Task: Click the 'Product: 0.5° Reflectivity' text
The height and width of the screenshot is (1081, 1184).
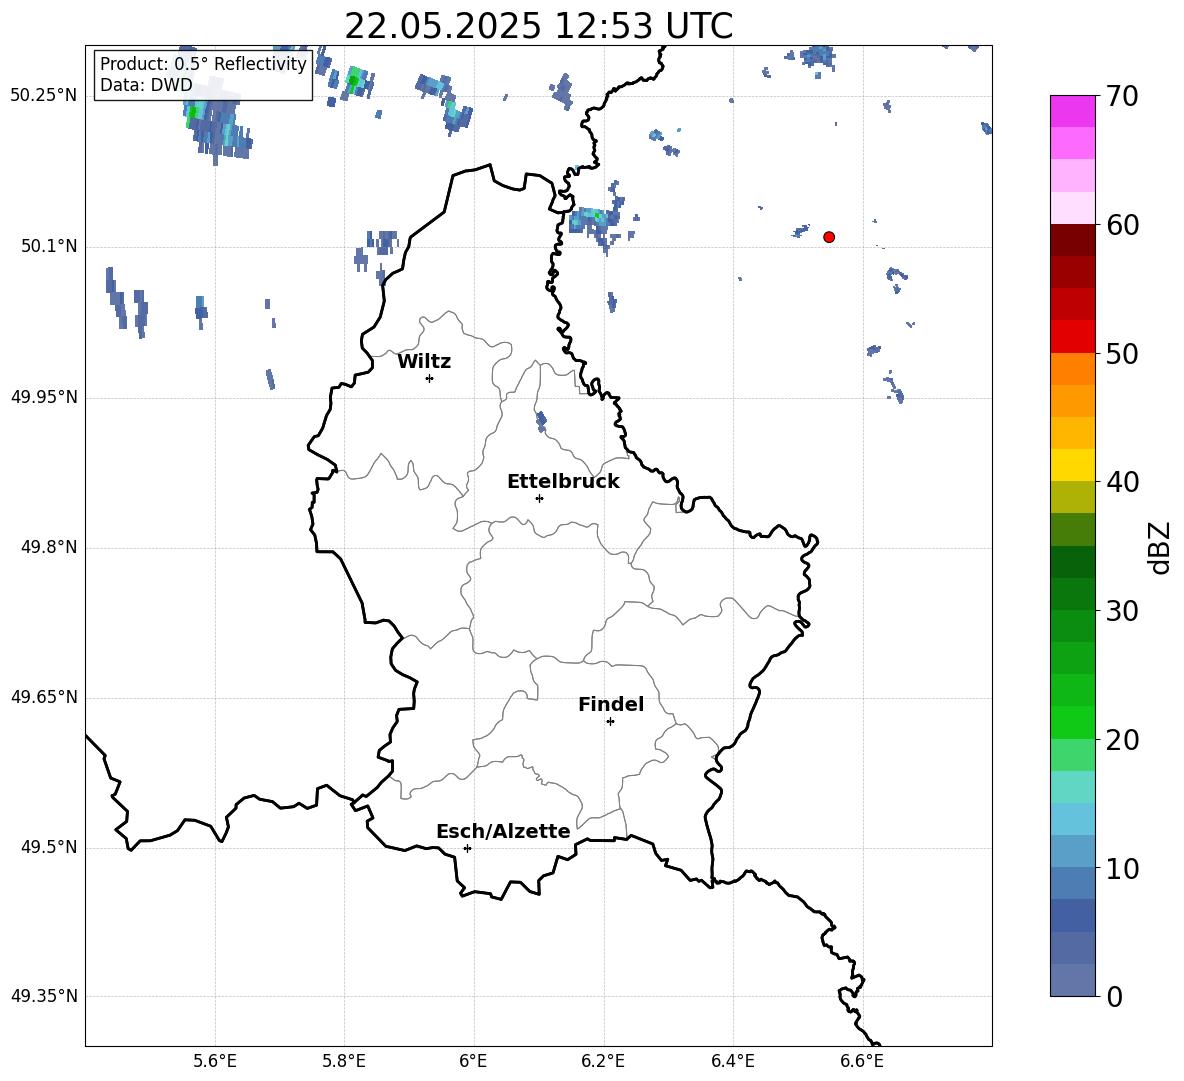Action: point(203,64)
